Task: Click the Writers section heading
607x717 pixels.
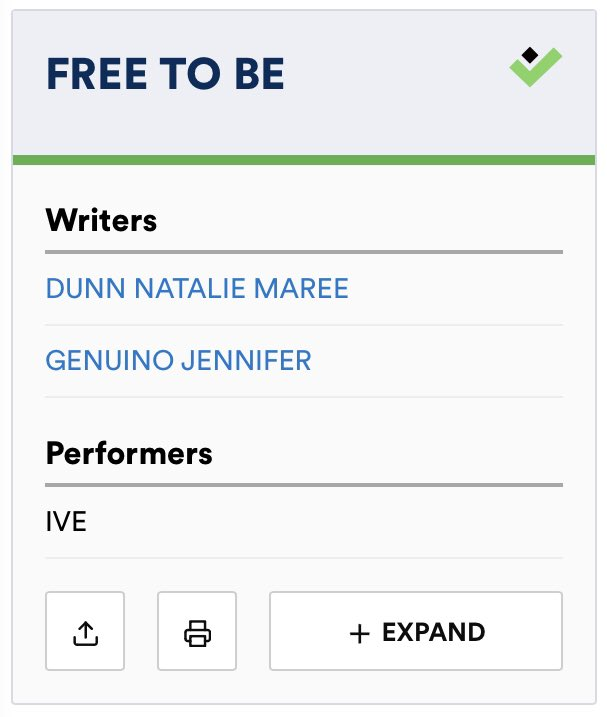Action: 101,220
